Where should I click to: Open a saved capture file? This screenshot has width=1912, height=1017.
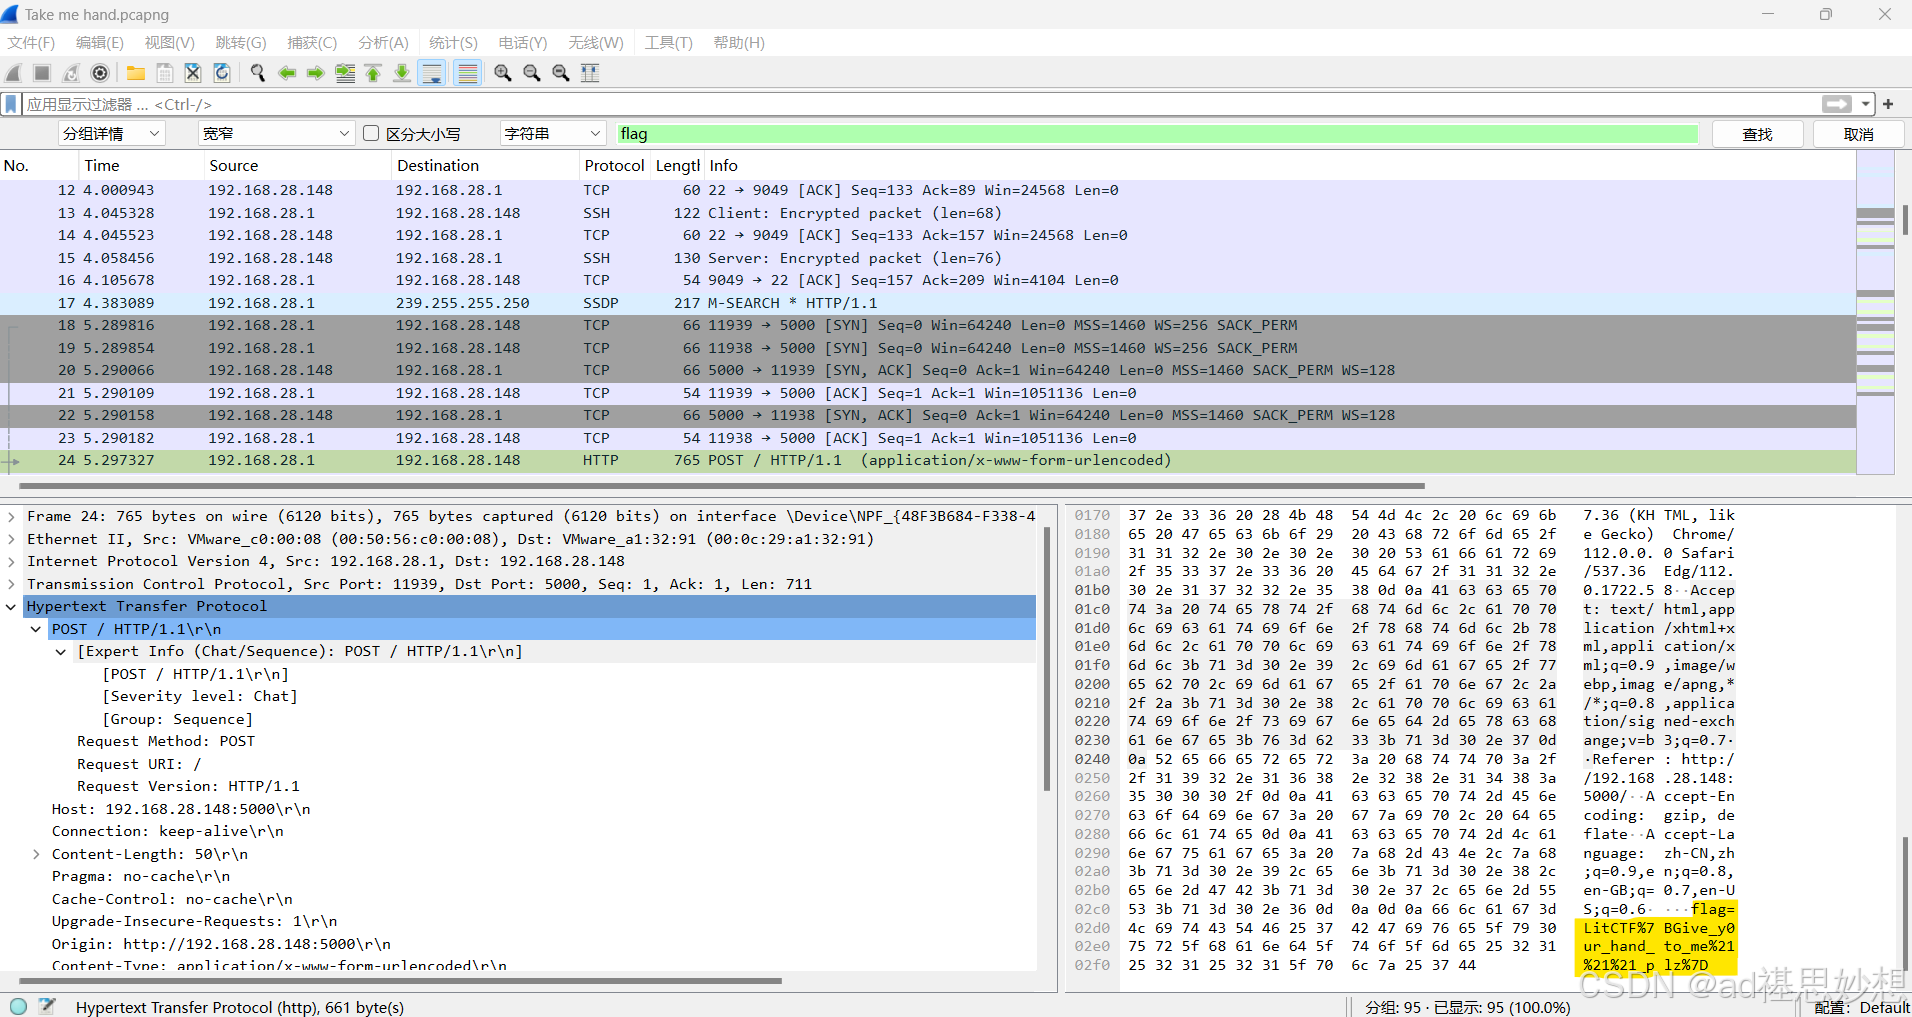135,72
